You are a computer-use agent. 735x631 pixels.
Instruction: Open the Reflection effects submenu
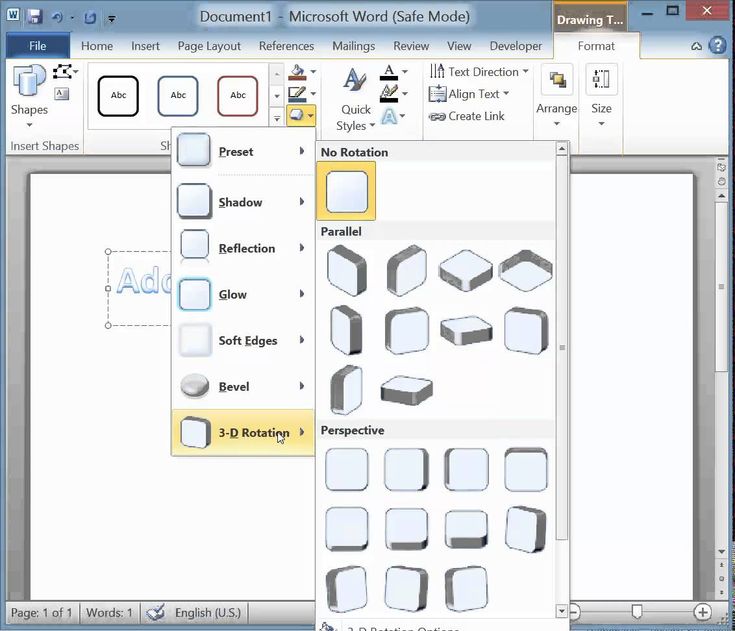[242, 248]
